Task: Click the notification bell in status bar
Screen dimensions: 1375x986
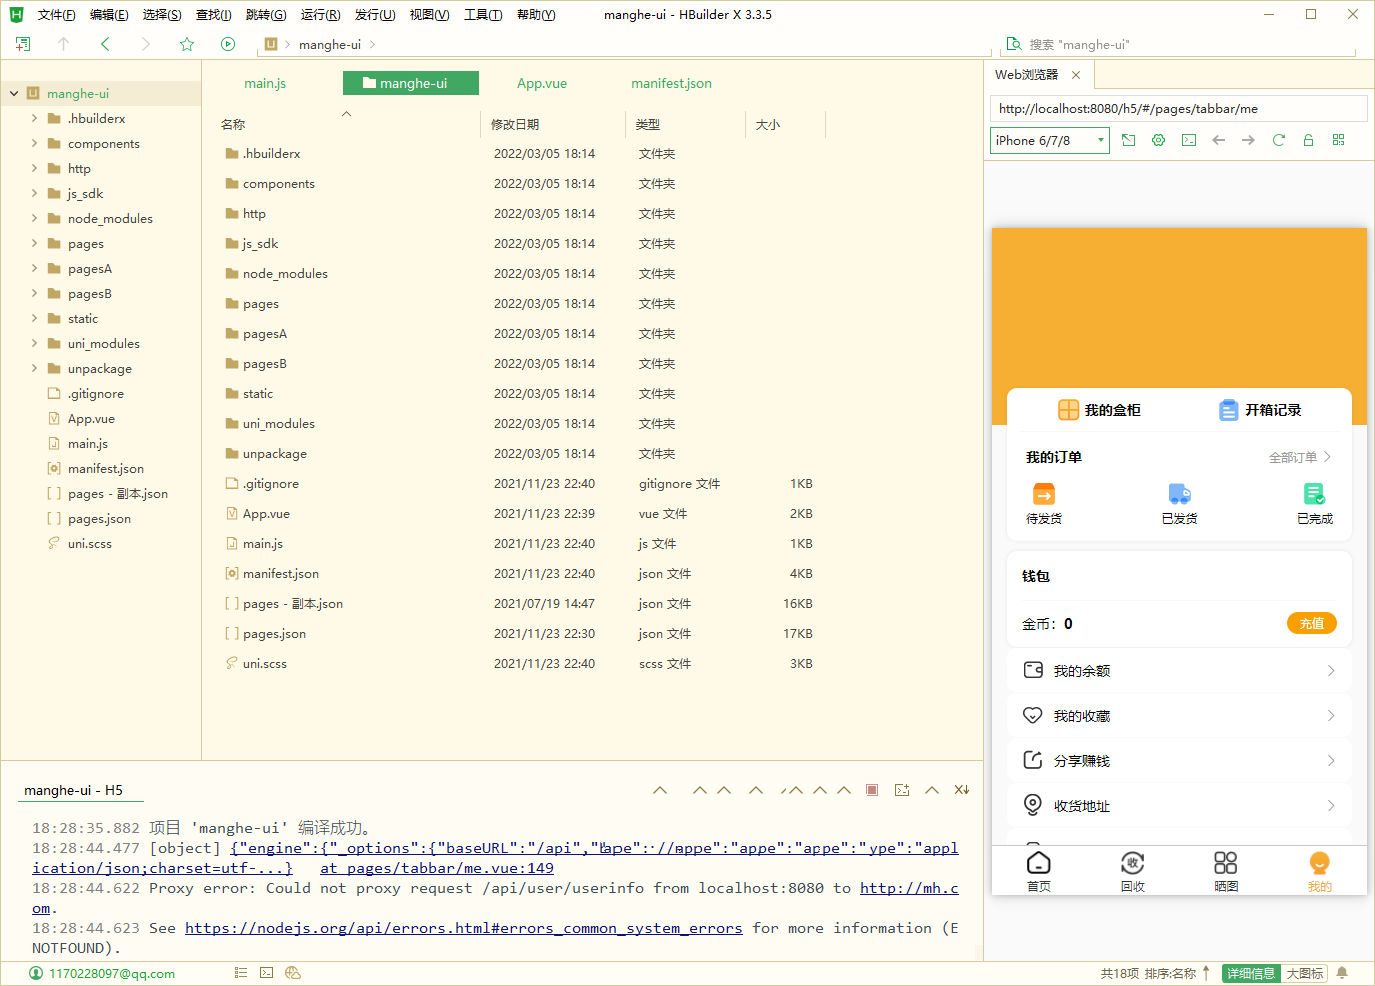Action: (1342, 973)
